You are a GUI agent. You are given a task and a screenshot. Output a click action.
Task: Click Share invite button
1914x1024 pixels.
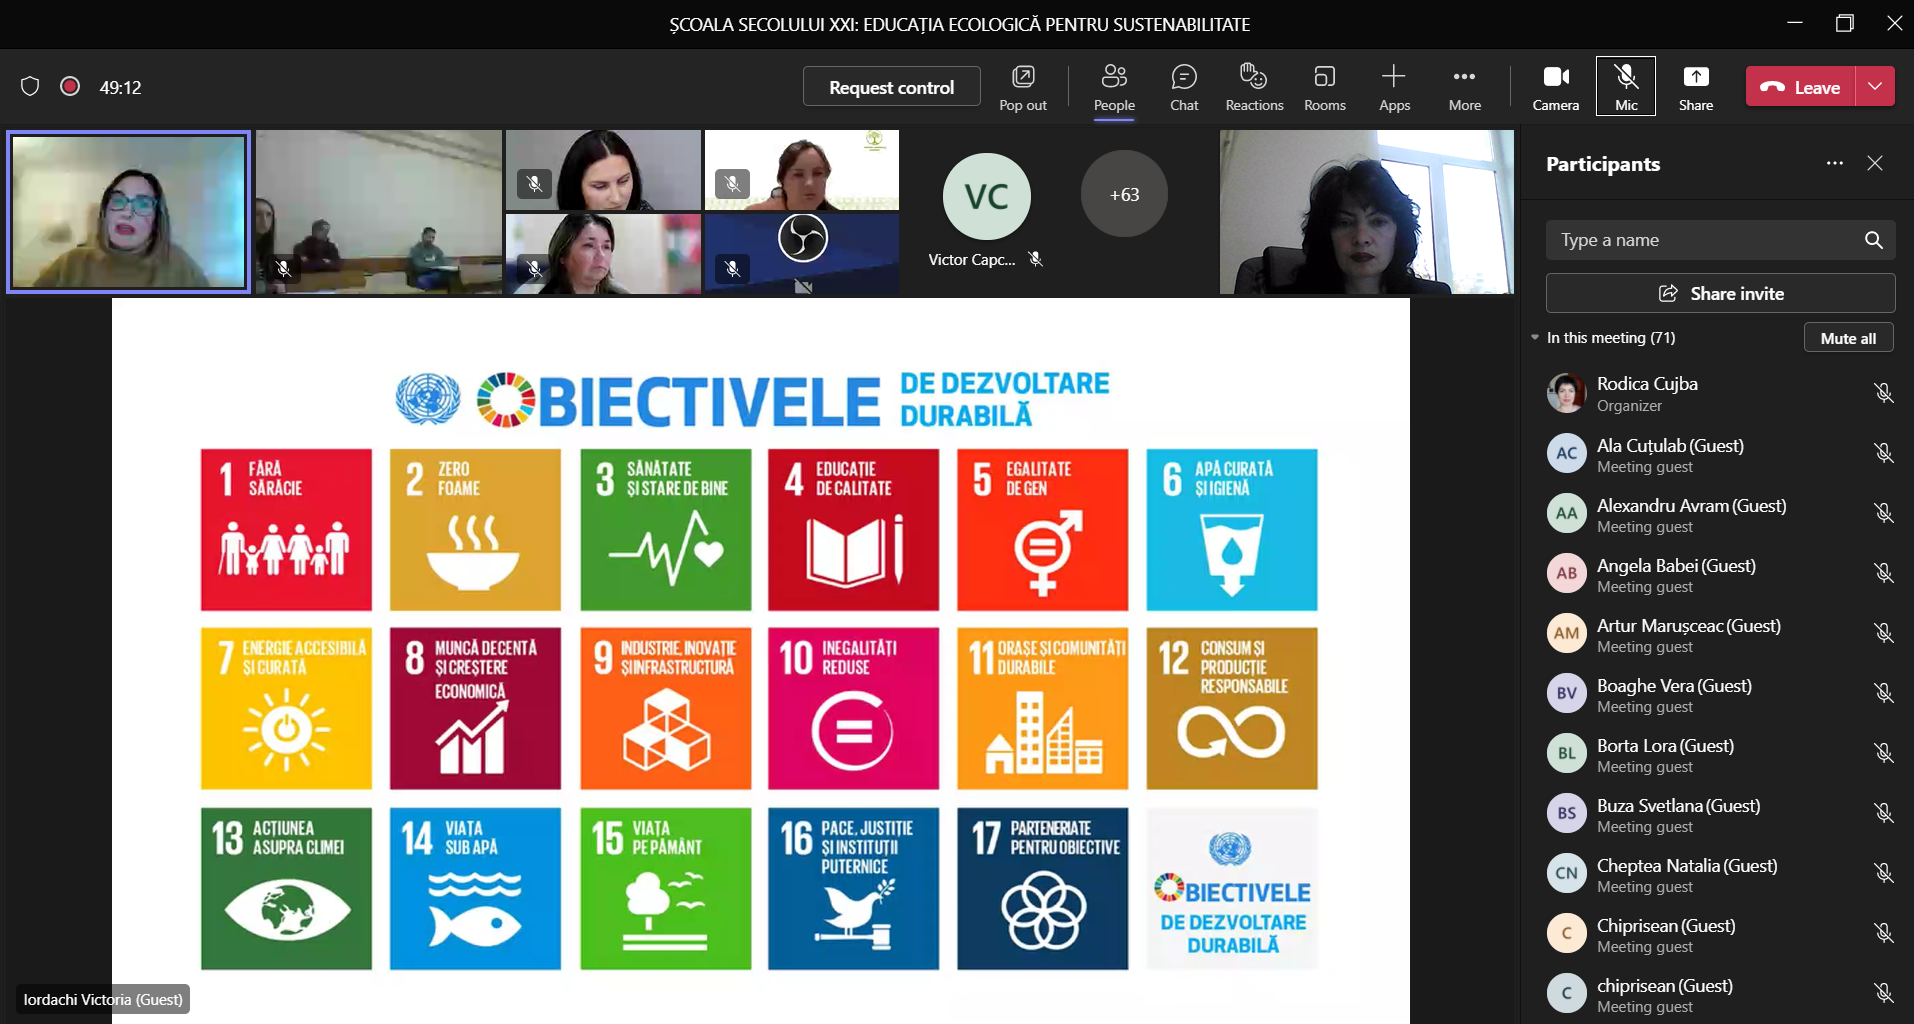coord(1720,293)
